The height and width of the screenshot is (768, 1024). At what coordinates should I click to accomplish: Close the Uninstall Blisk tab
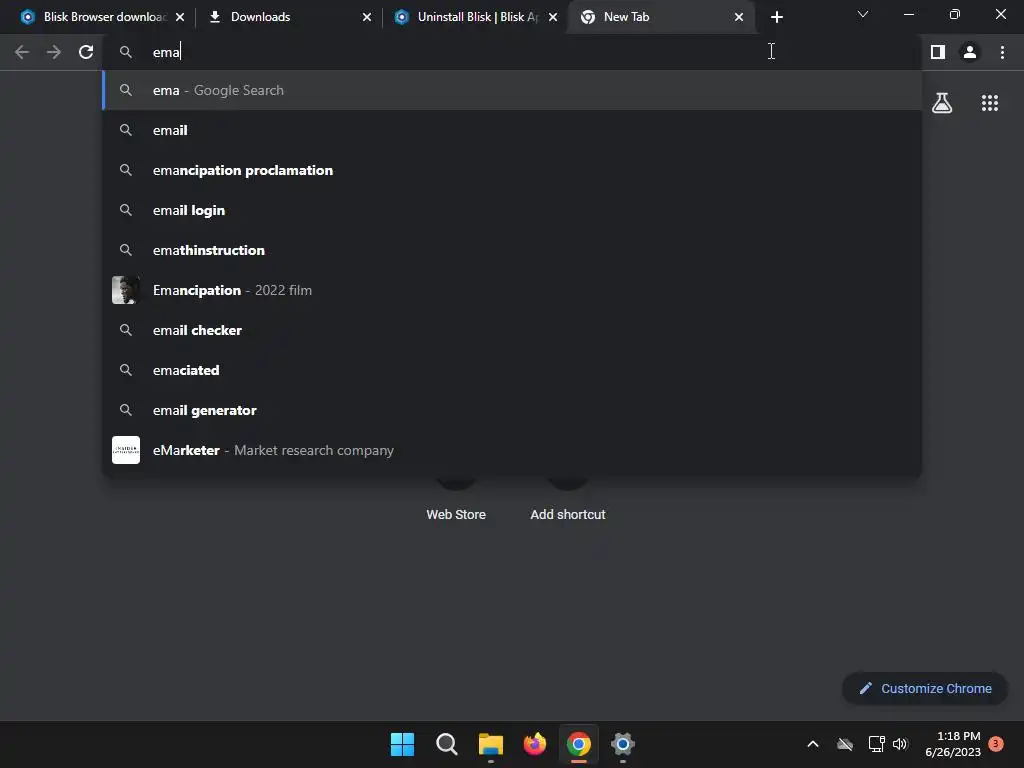coord(553,17)
